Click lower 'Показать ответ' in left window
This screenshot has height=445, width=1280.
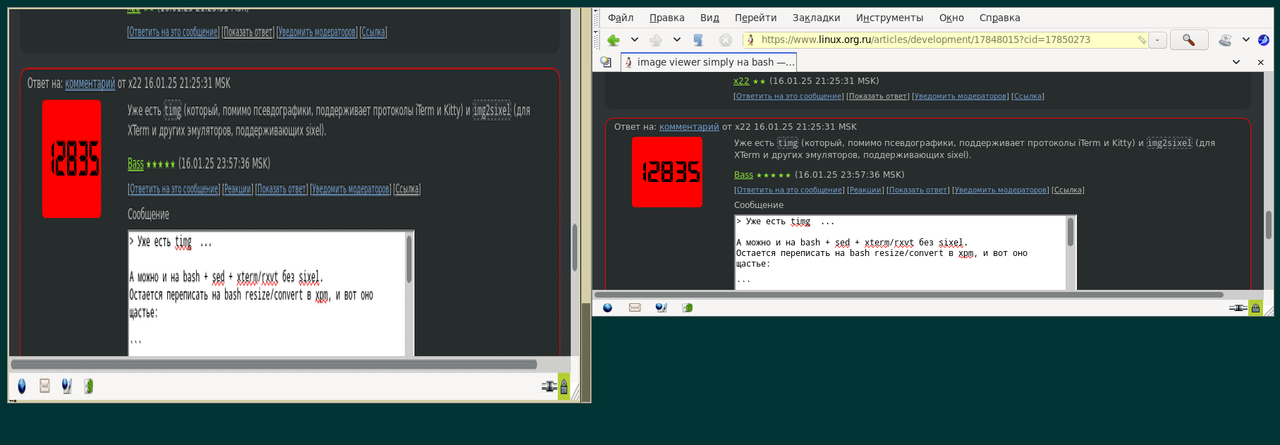[280, 189]
